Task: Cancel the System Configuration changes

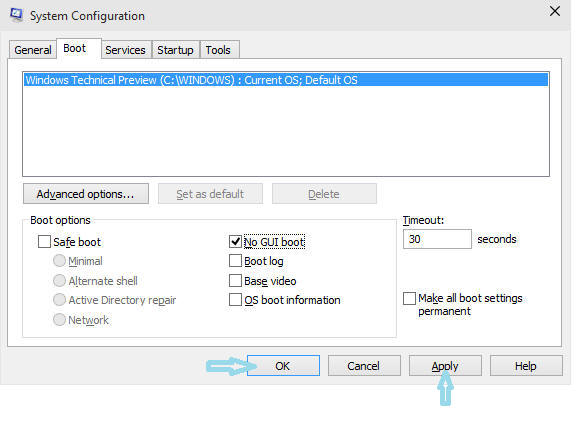Action: coord(364,366)
